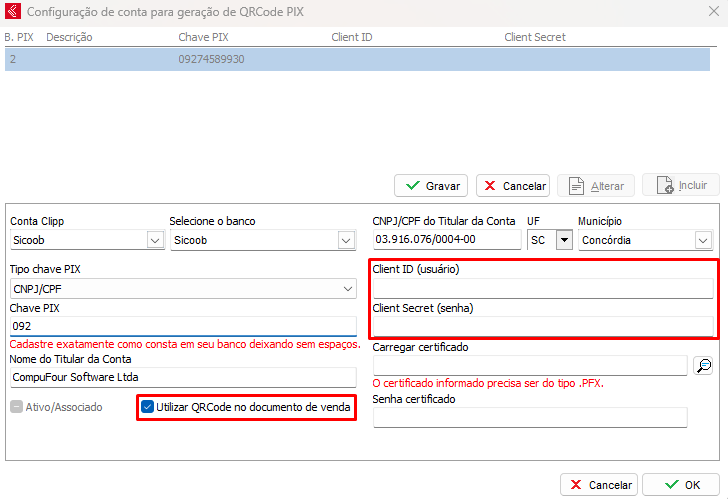Click the Senha certificado input field

point(529,417)
